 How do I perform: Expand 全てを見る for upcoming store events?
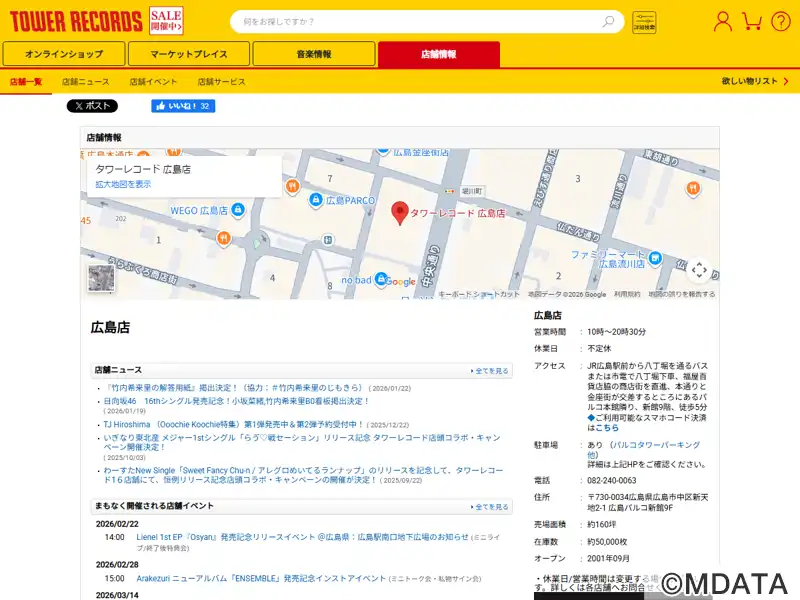tap(490, 507)
